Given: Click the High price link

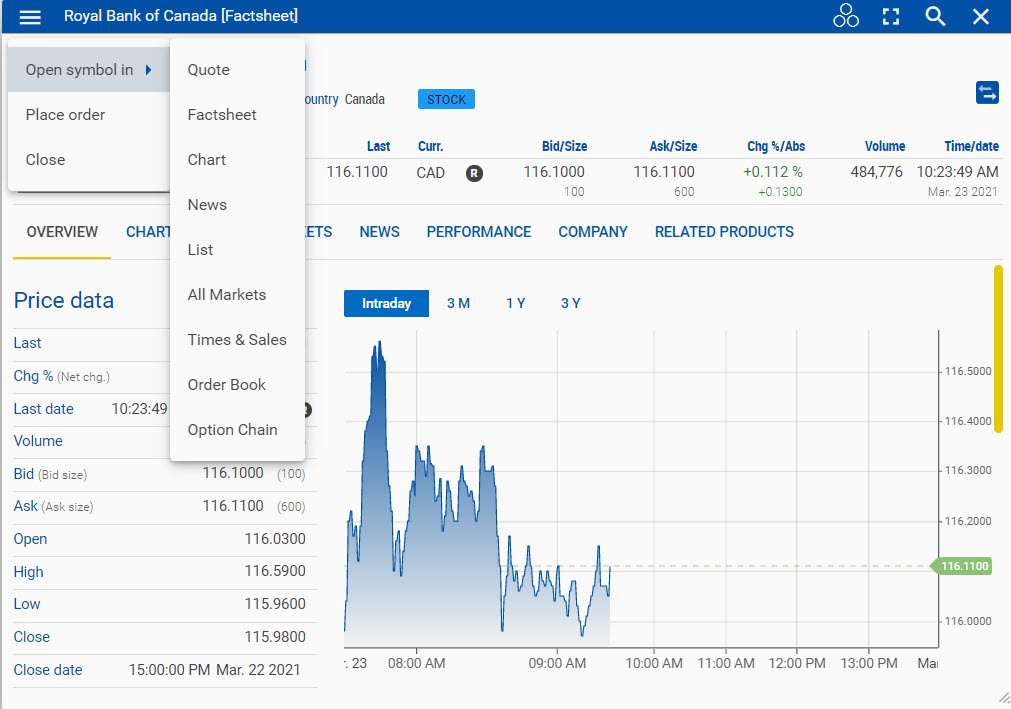Looking at the screenshot, I should [28, 571].
